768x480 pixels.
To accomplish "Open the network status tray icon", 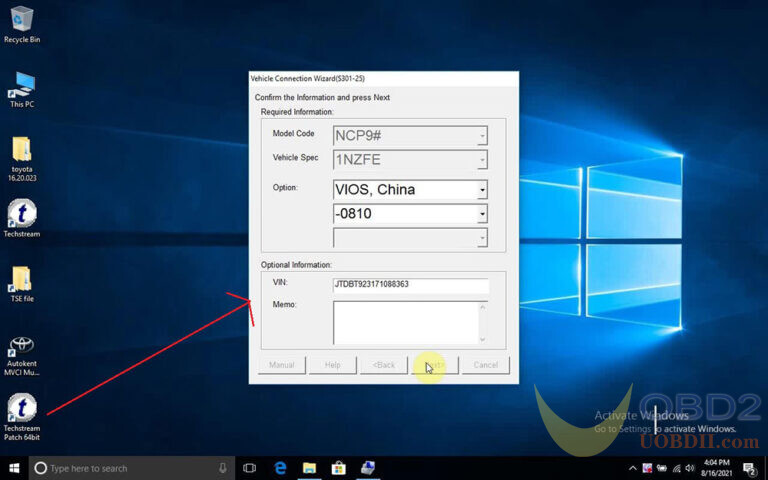I will point(676,468).
